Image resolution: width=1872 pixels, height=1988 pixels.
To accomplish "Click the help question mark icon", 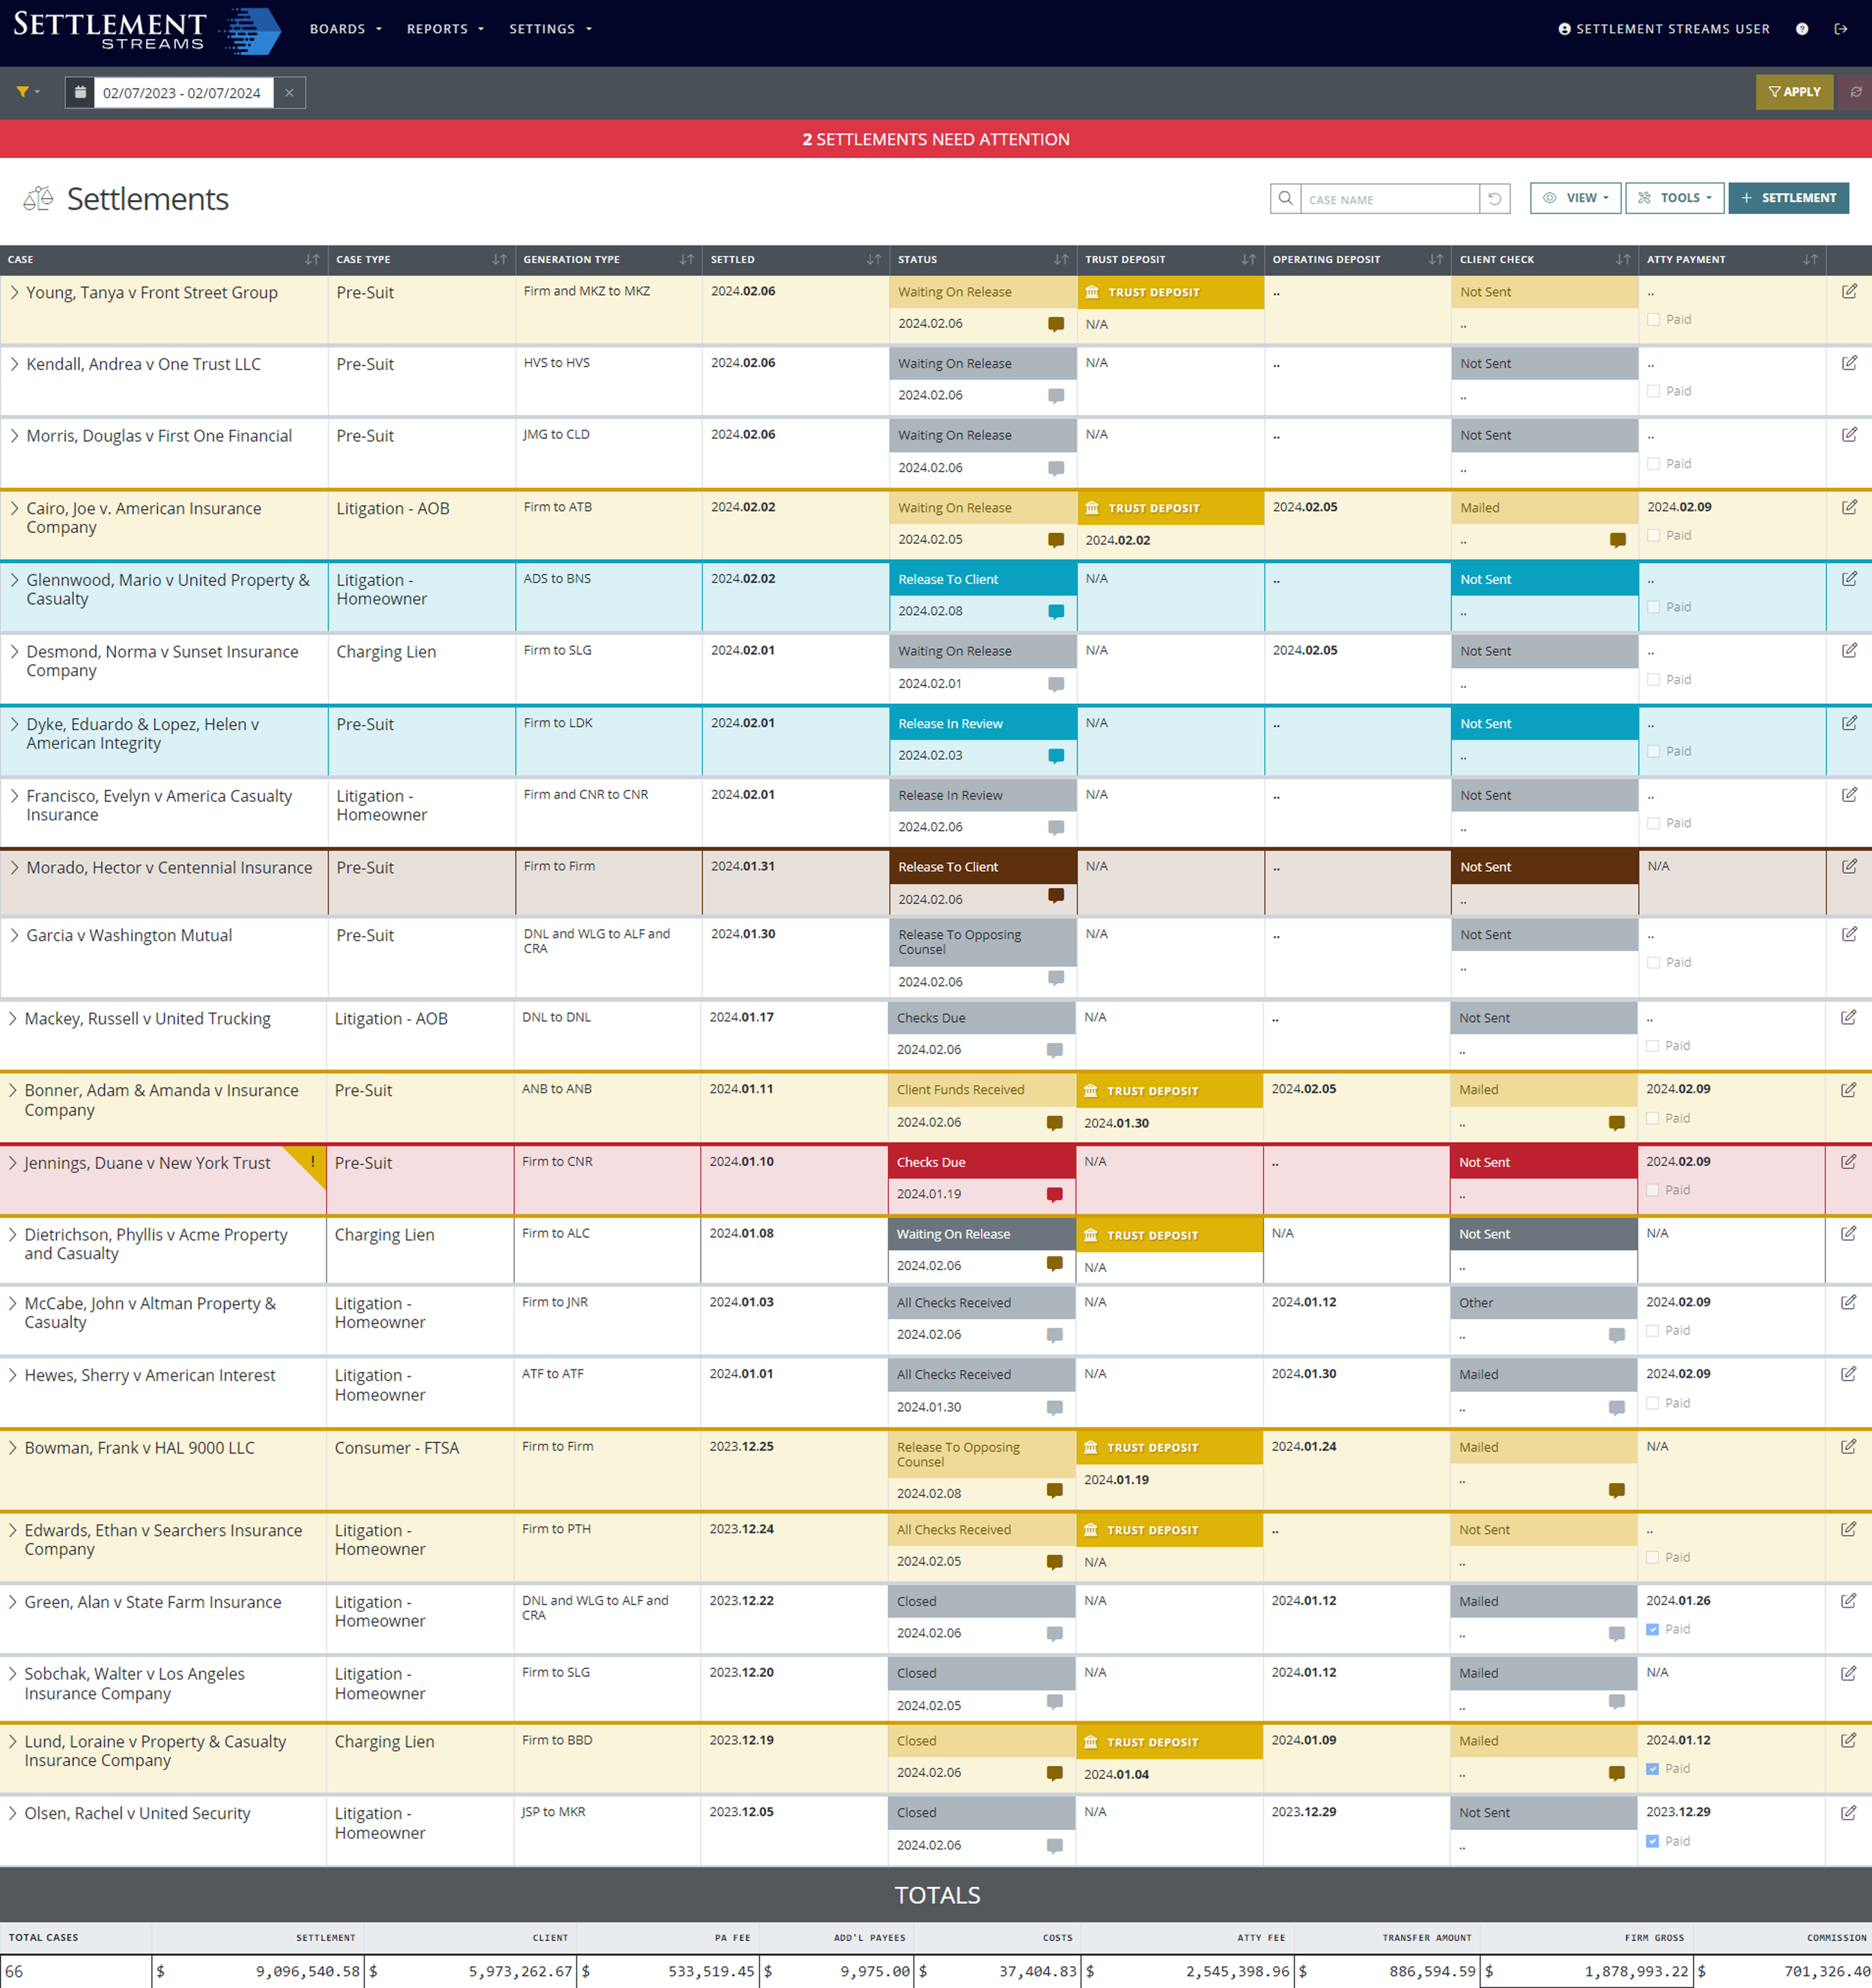I will click(1801, 29).
